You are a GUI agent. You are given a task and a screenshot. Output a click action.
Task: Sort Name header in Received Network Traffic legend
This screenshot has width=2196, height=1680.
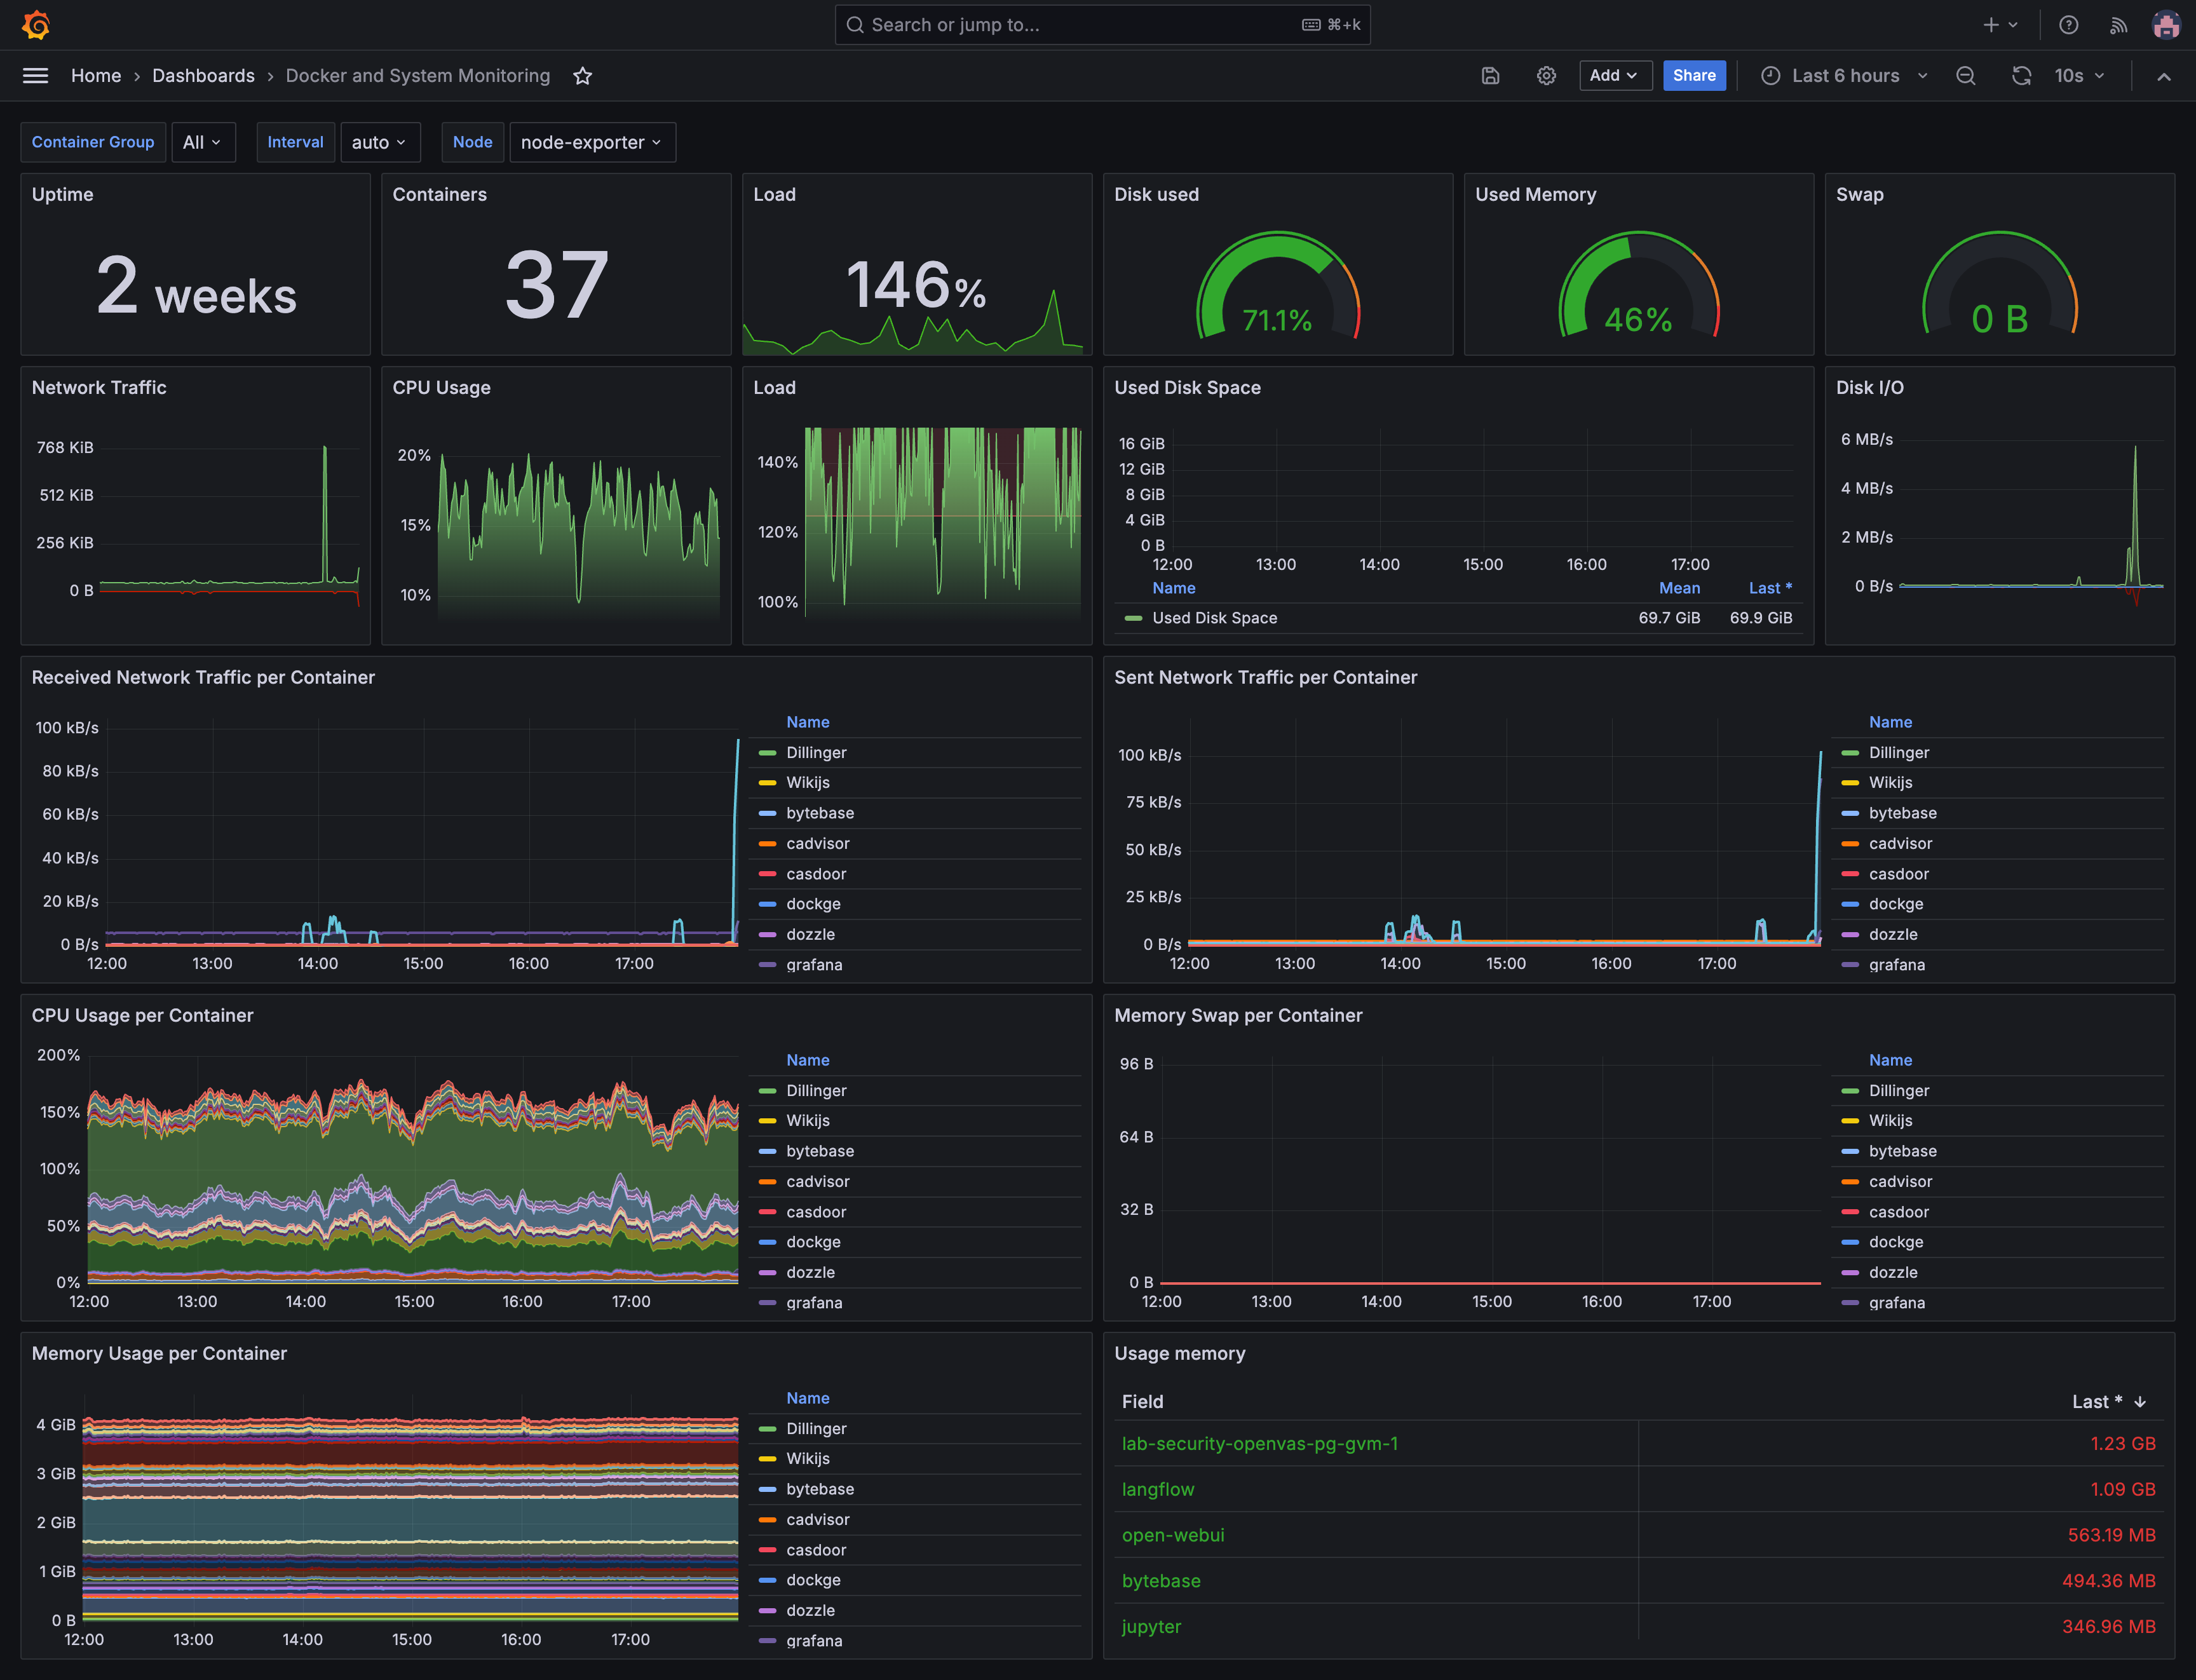click(x=807, y=722)
